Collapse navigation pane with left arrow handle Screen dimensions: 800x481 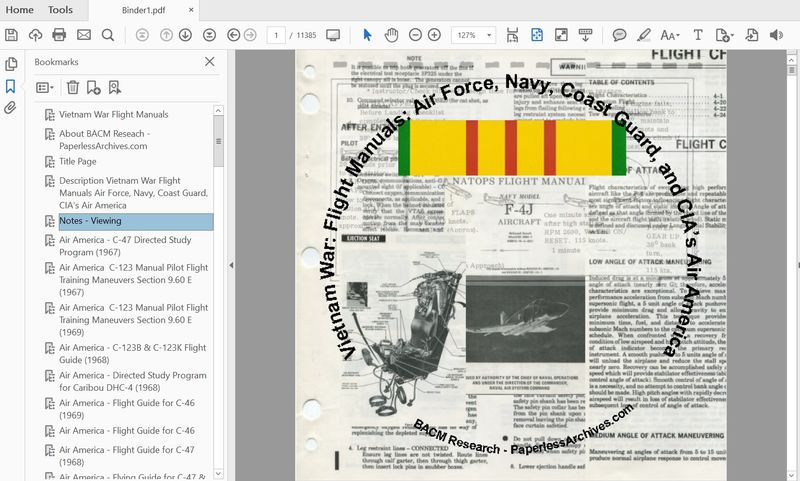pyautogui.click(x=231, y=265)
